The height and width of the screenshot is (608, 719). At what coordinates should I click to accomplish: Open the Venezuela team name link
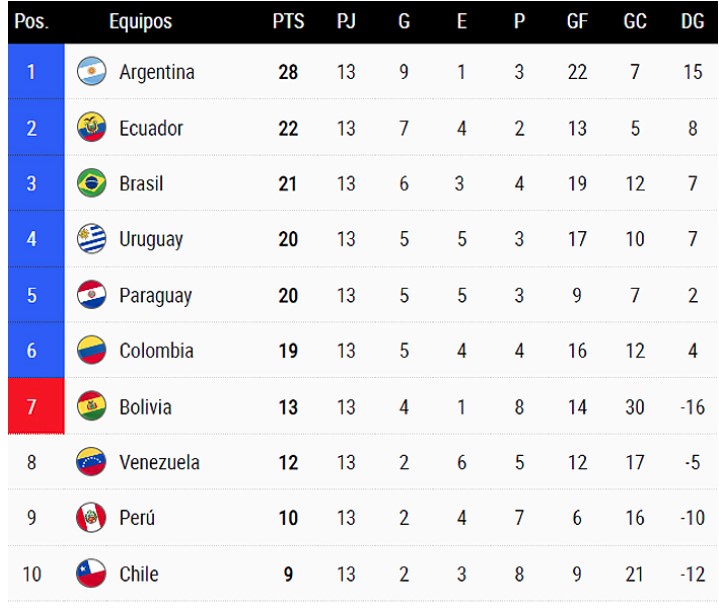point(159,462)
